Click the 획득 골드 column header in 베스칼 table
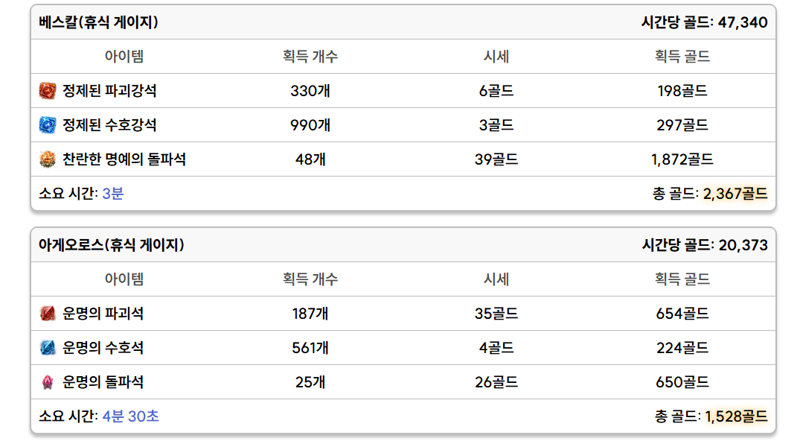 pos(682,56)
